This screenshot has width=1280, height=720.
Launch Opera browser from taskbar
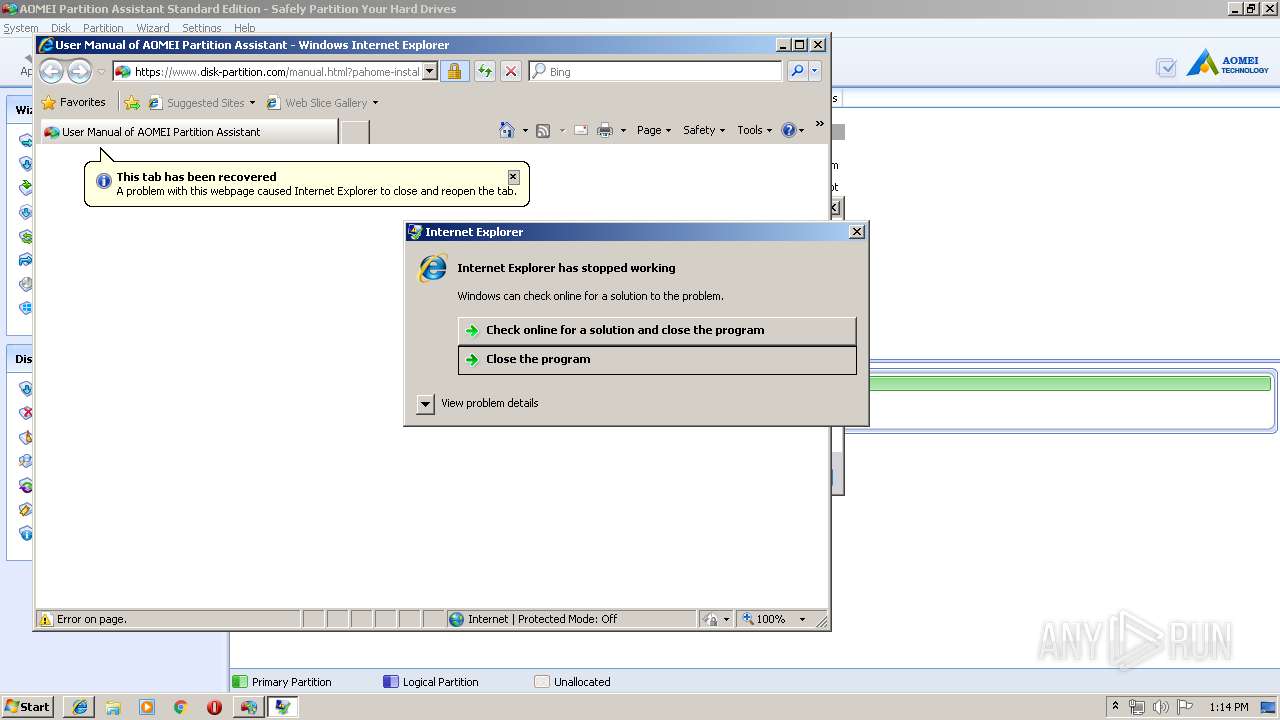pyautogui.click(x=214, y=707)
